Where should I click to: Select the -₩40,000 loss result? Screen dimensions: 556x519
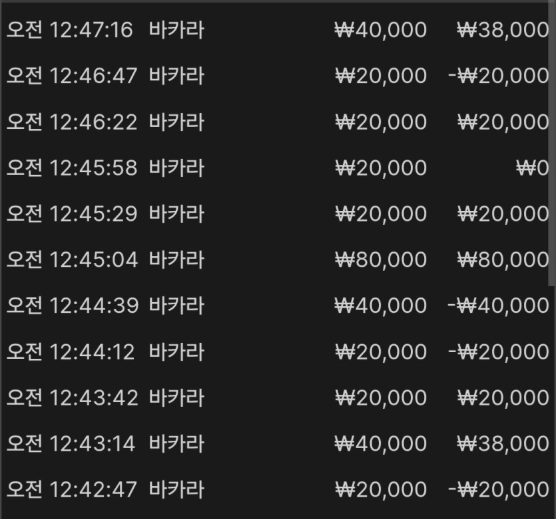pos(498,306)
